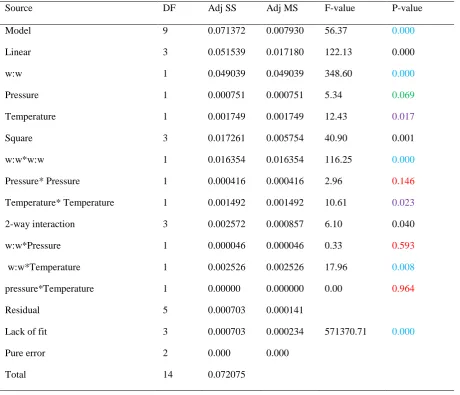Image resolution: width=460 pixels, height=395 pixels.
Task: Click the Pressure* Pressure F-value 2.96
Action: point(333,181)
